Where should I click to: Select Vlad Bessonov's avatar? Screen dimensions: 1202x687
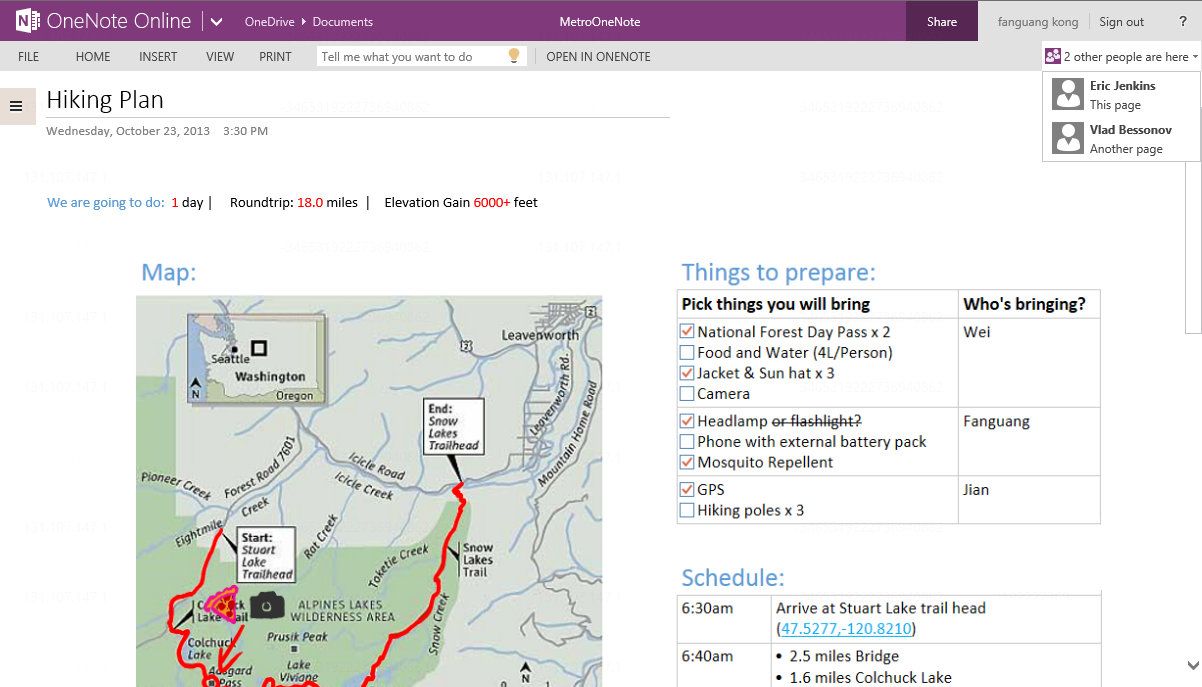(x=1067, y=138)
